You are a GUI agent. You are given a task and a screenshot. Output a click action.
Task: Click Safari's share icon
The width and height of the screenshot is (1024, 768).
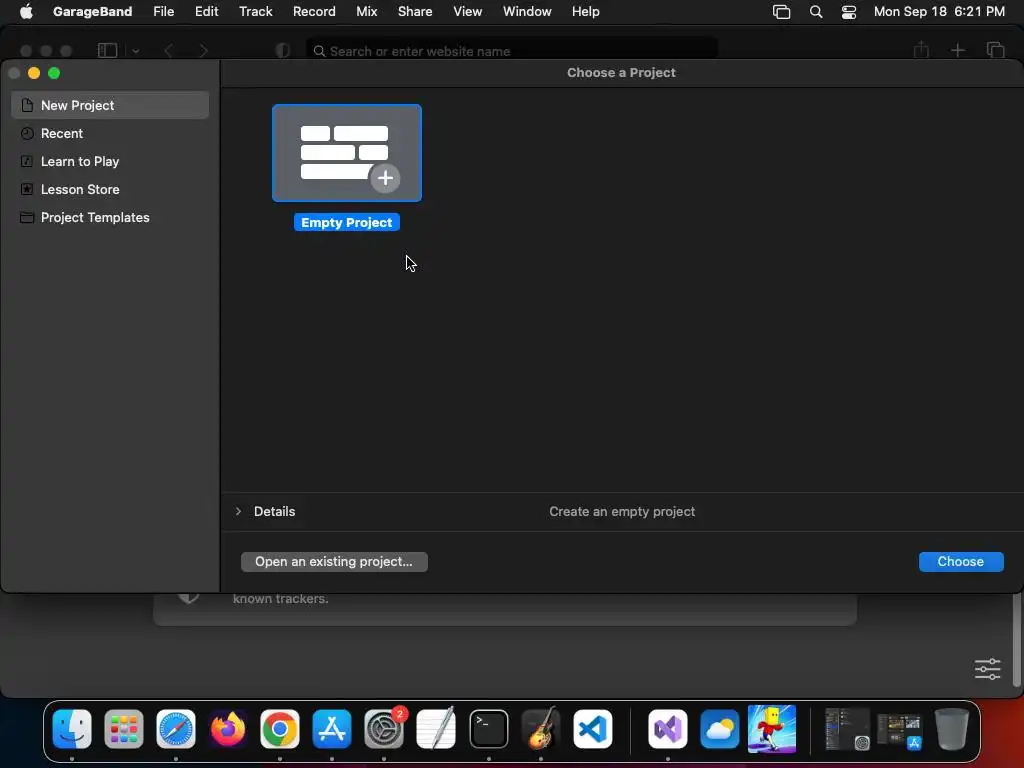[x=921, y=50]
